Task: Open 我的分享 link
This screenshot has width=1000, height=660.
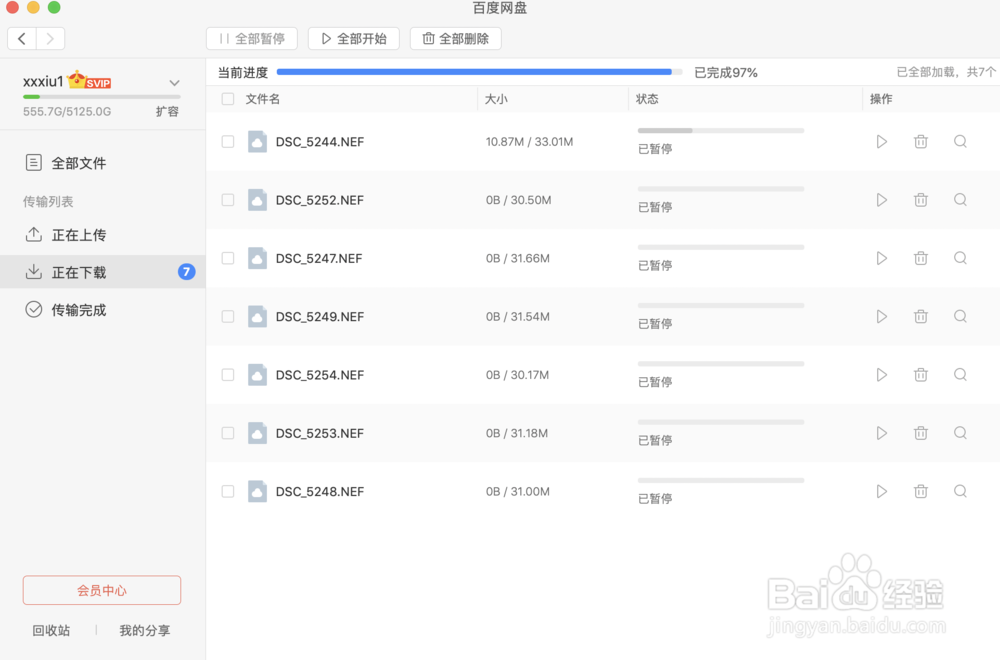Action: [x=145, y=631]
